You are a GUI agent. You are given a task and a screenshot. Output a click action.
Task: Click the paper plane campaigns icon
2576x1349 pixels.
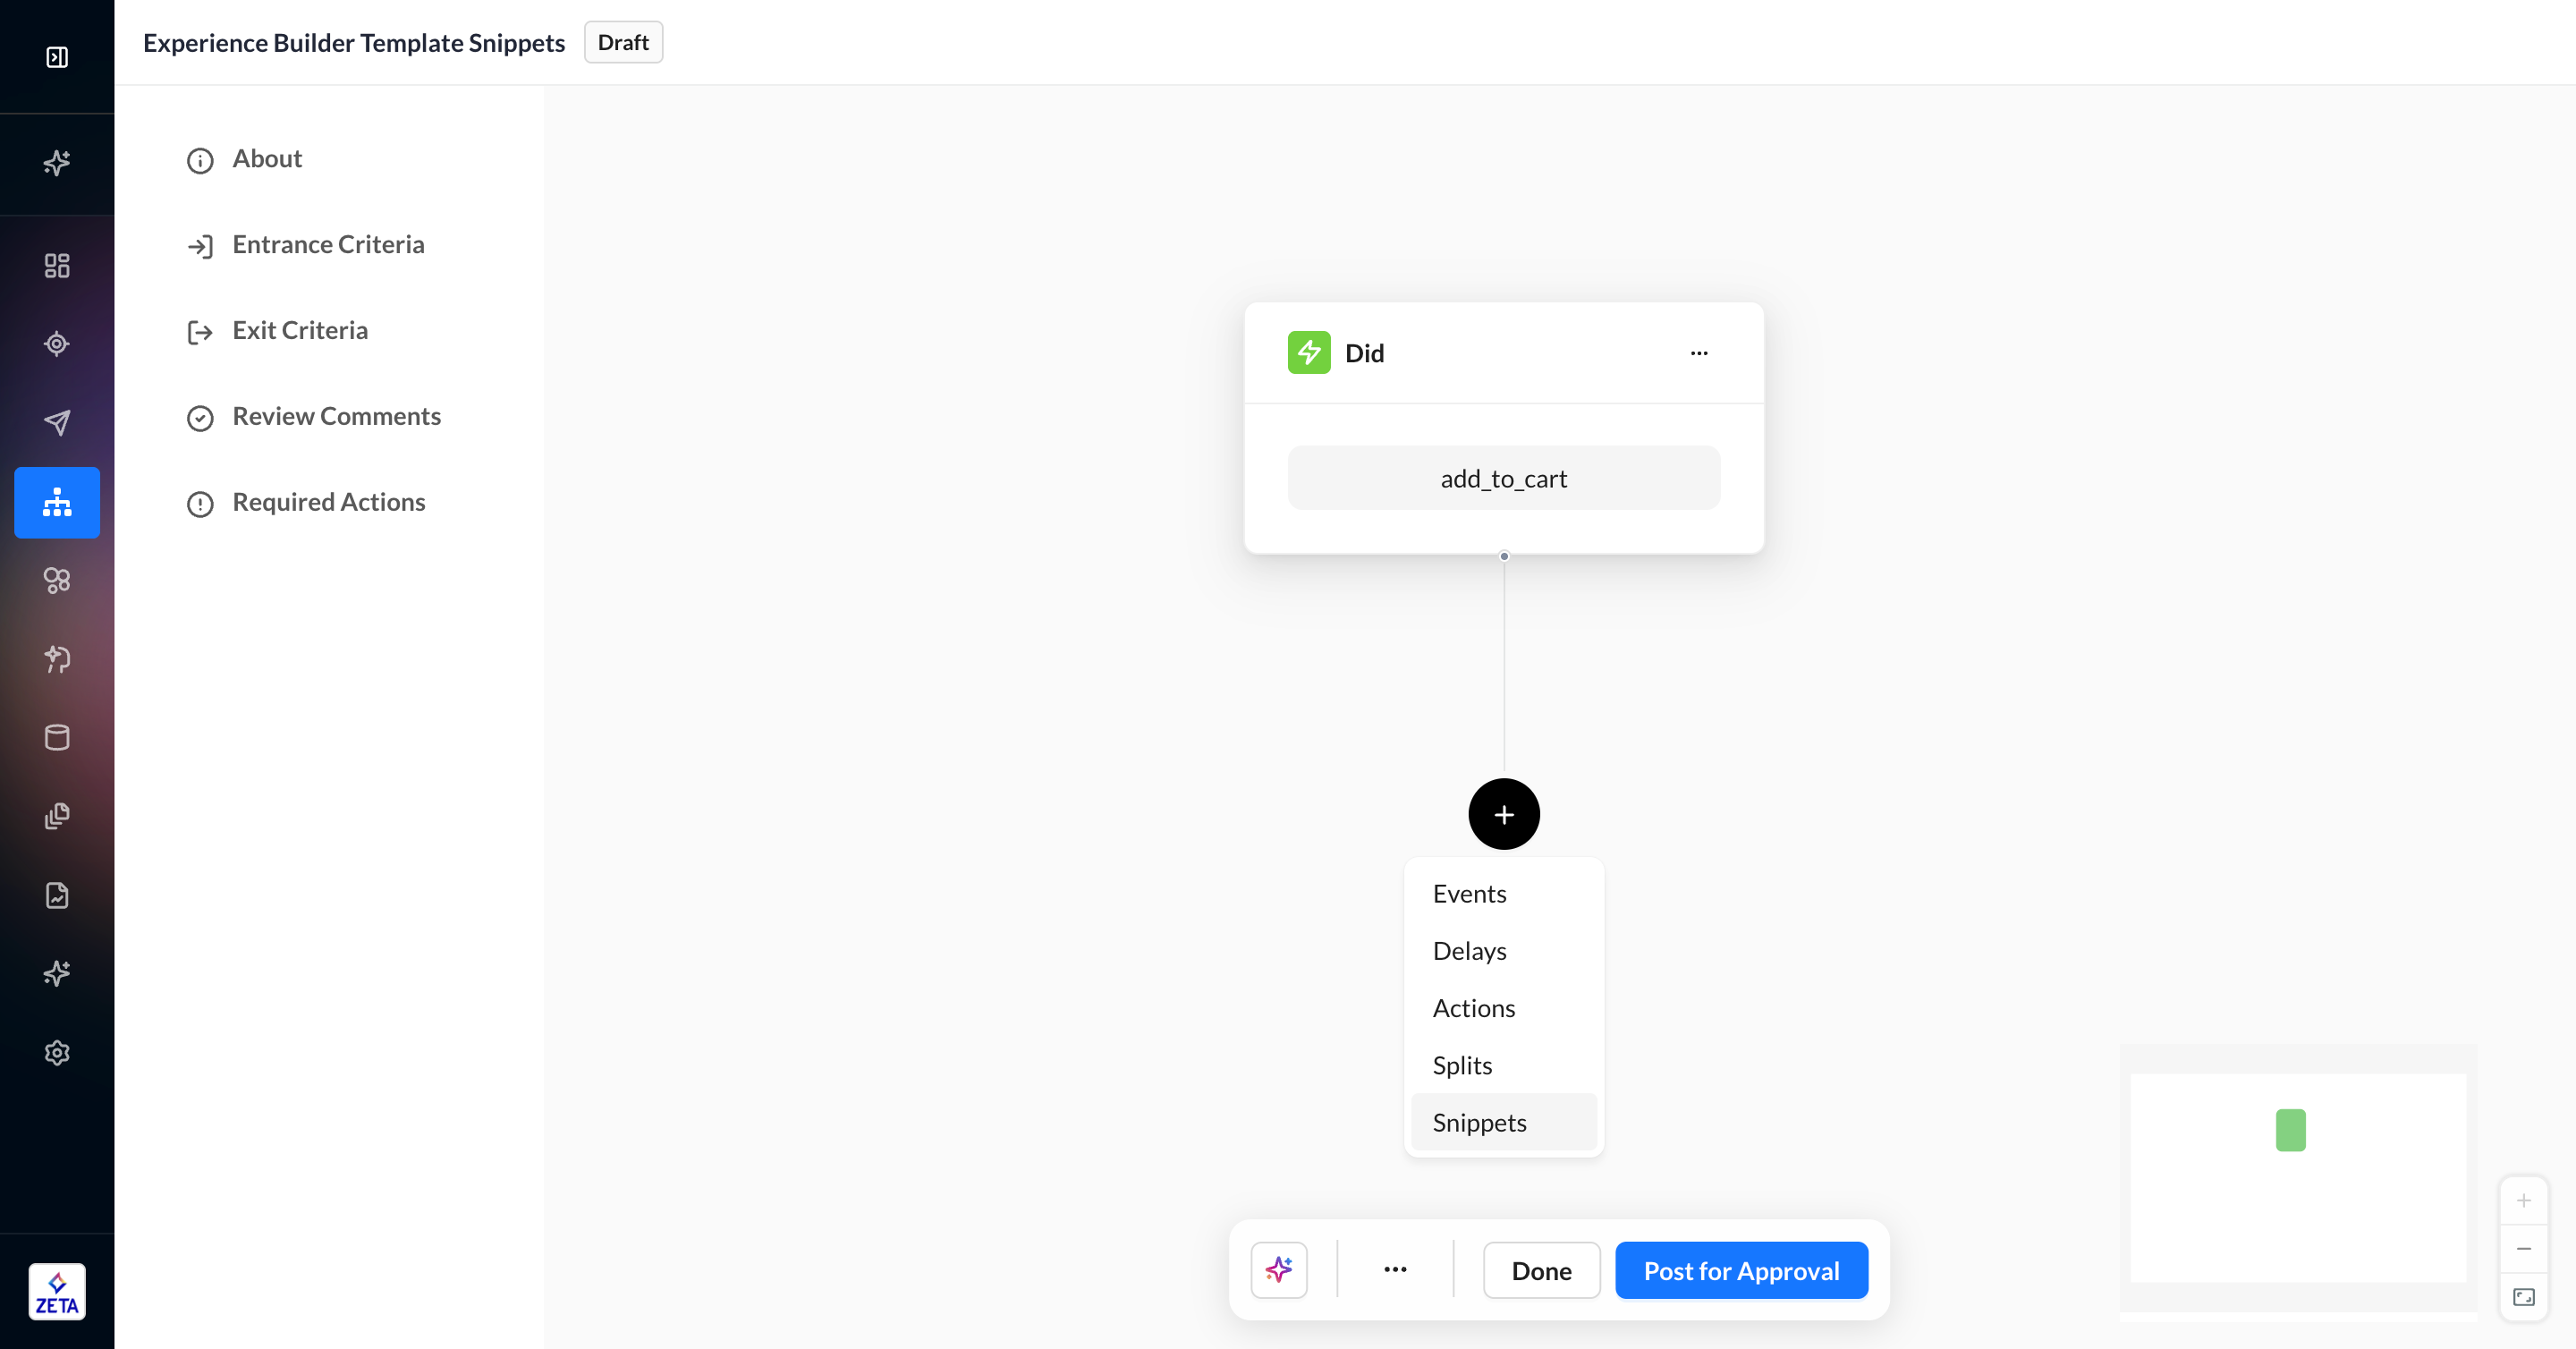click(57, 422)
